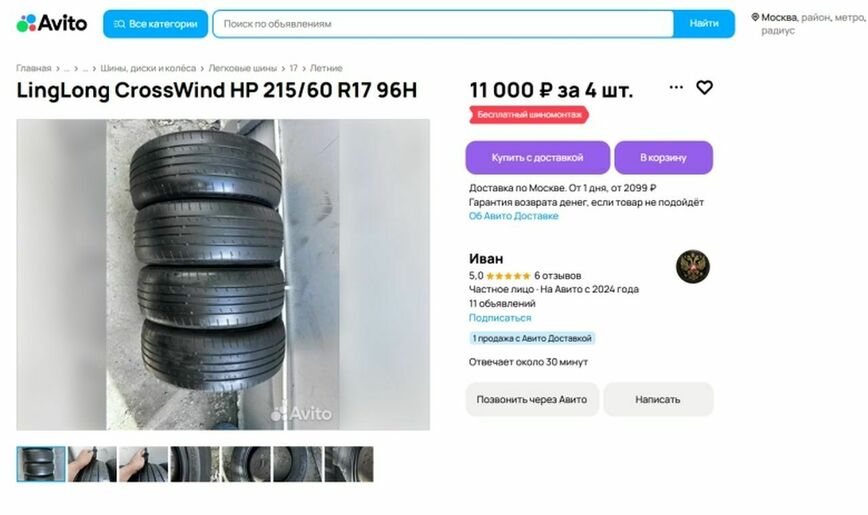Screen dimensions: 868x515
Task: Message the seller with Написать
Action: point(658,399)
